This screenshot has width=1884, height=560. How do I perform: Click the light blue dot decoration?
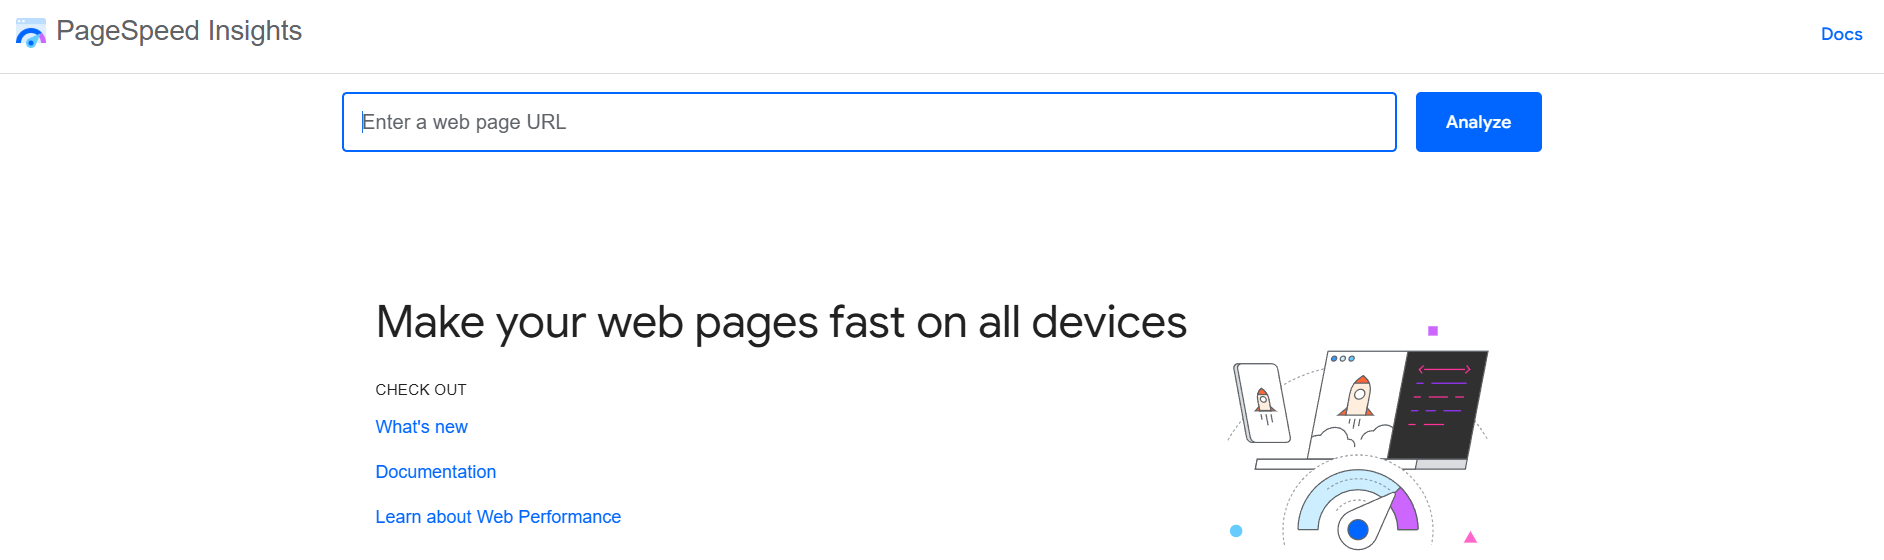coord(1236,531)
